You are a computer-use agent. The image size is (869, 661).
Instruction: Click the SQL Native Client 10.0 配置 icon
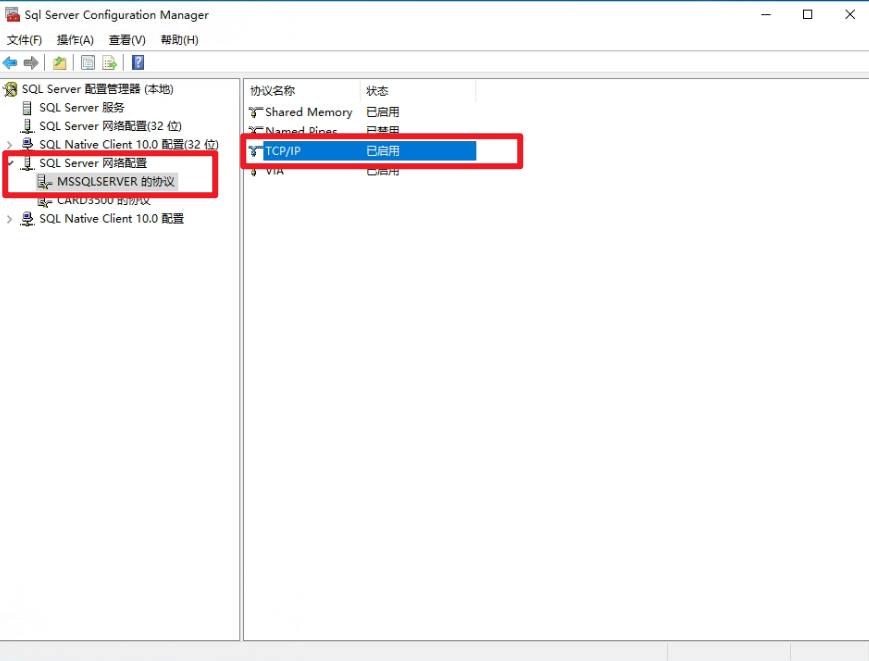[x=27, y=219]
